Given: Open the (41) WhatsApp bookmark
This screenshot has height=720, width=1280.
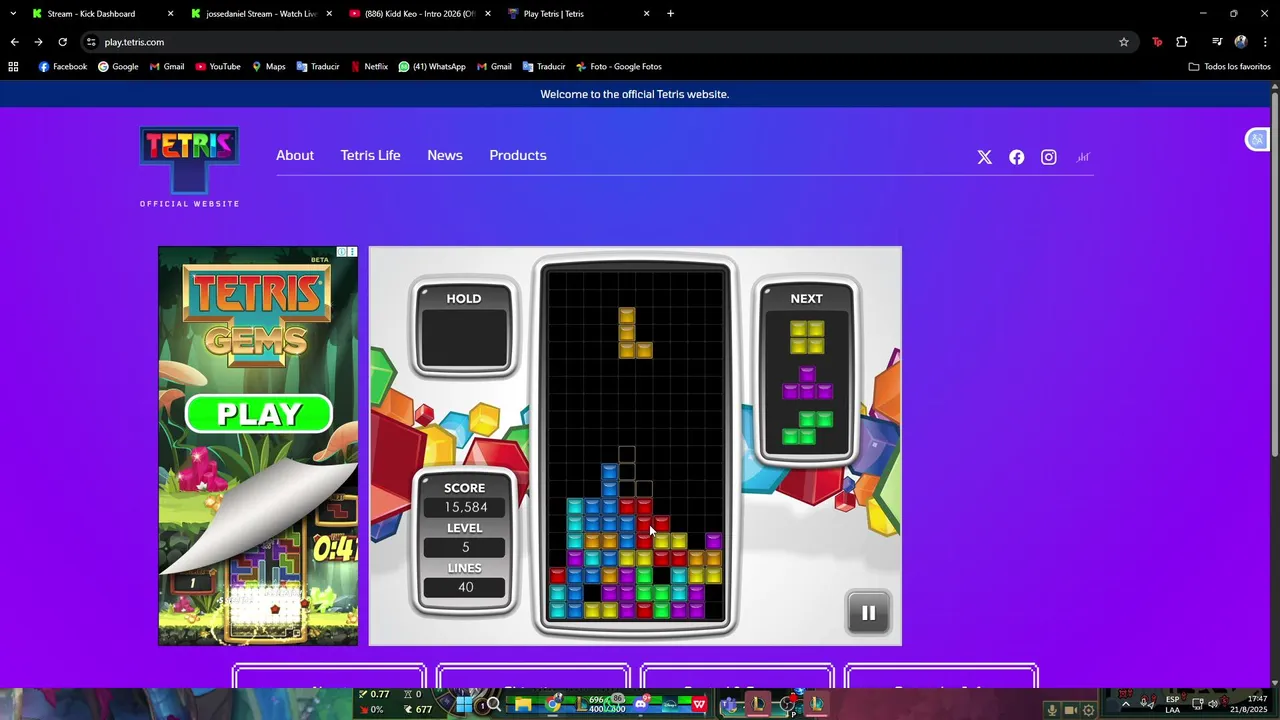Looking at the screenshot, I should coord(432,67).
